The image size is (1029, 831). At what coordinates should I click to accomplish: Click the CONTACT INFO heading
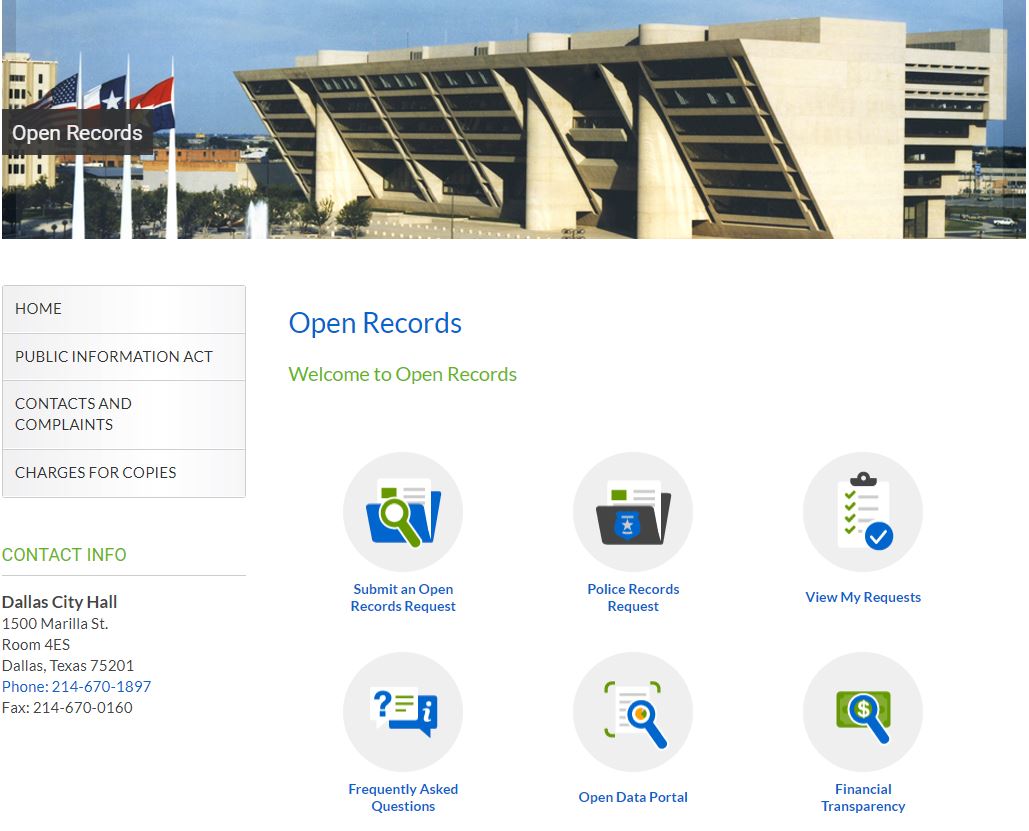[x=64, y=555]
